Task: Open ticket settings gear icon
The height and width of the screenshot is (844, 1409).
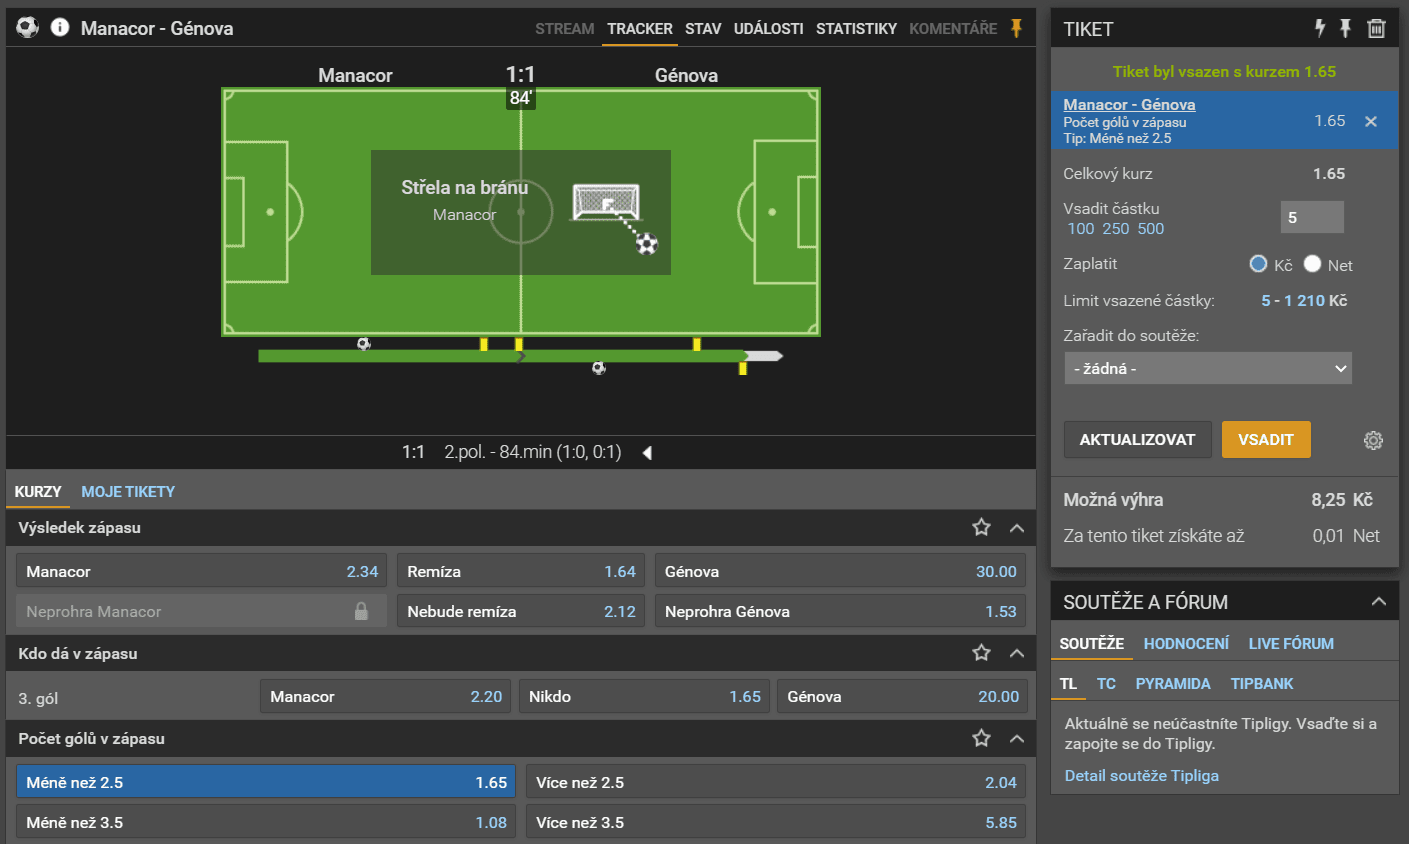Action: [1373, 440]
